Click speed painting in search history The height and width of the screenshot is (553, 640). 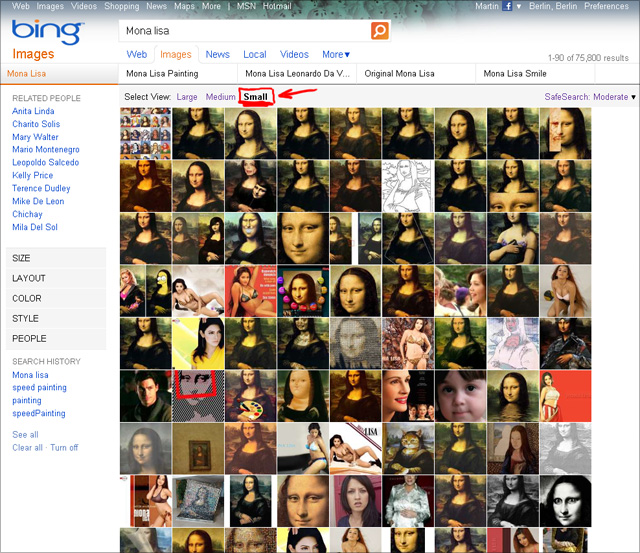[39, 387]
